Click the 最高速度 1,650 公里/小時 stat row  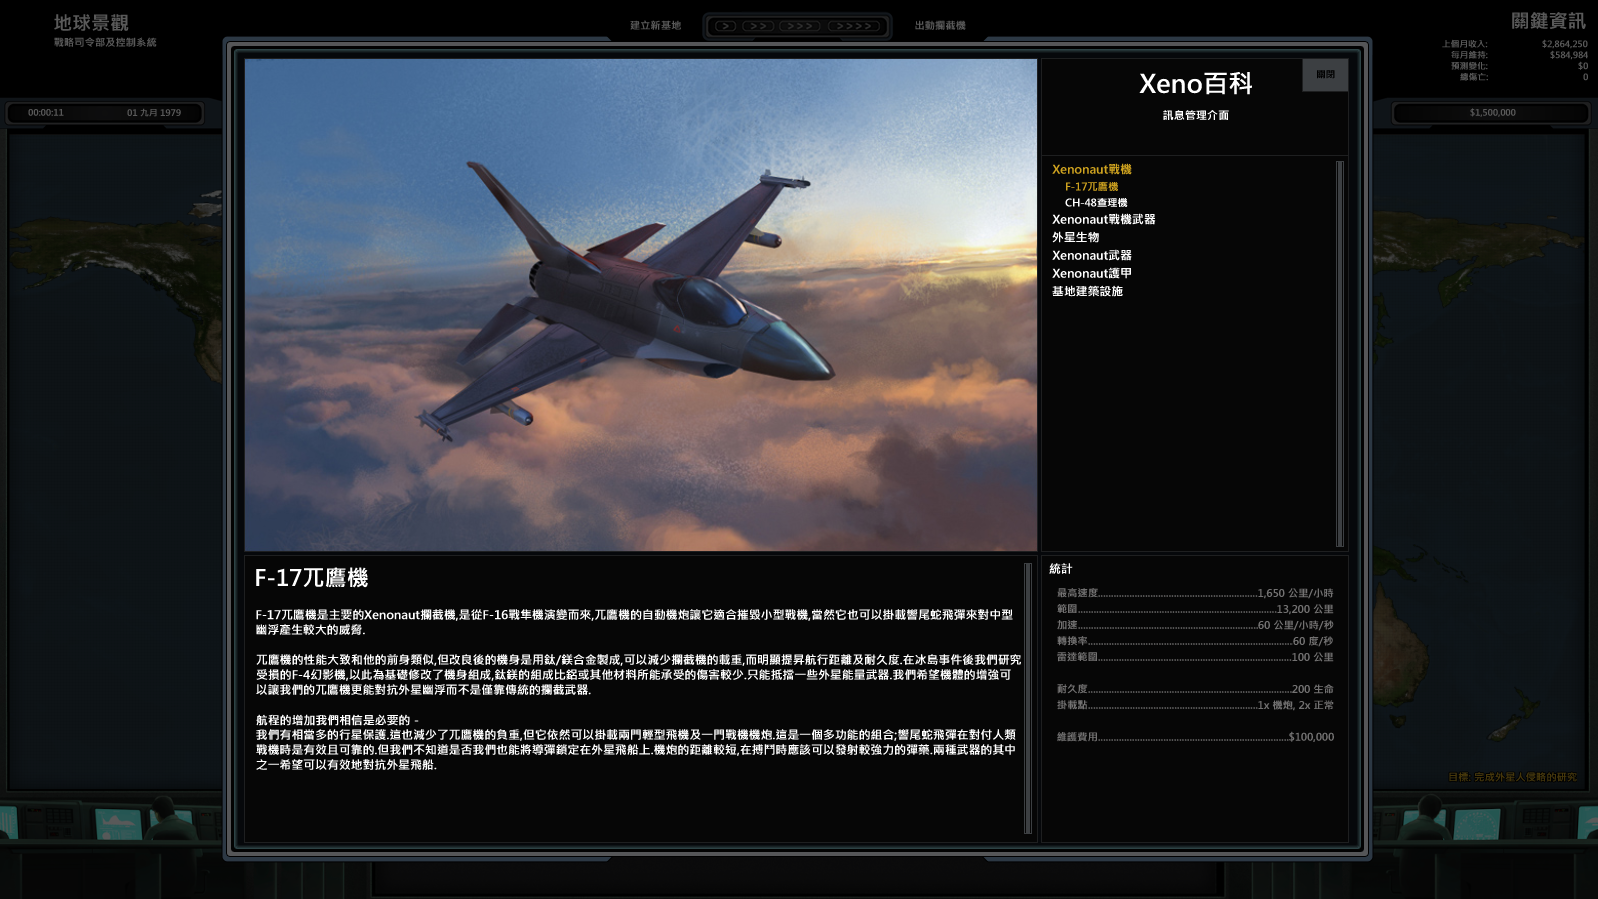coord(1195,593)
